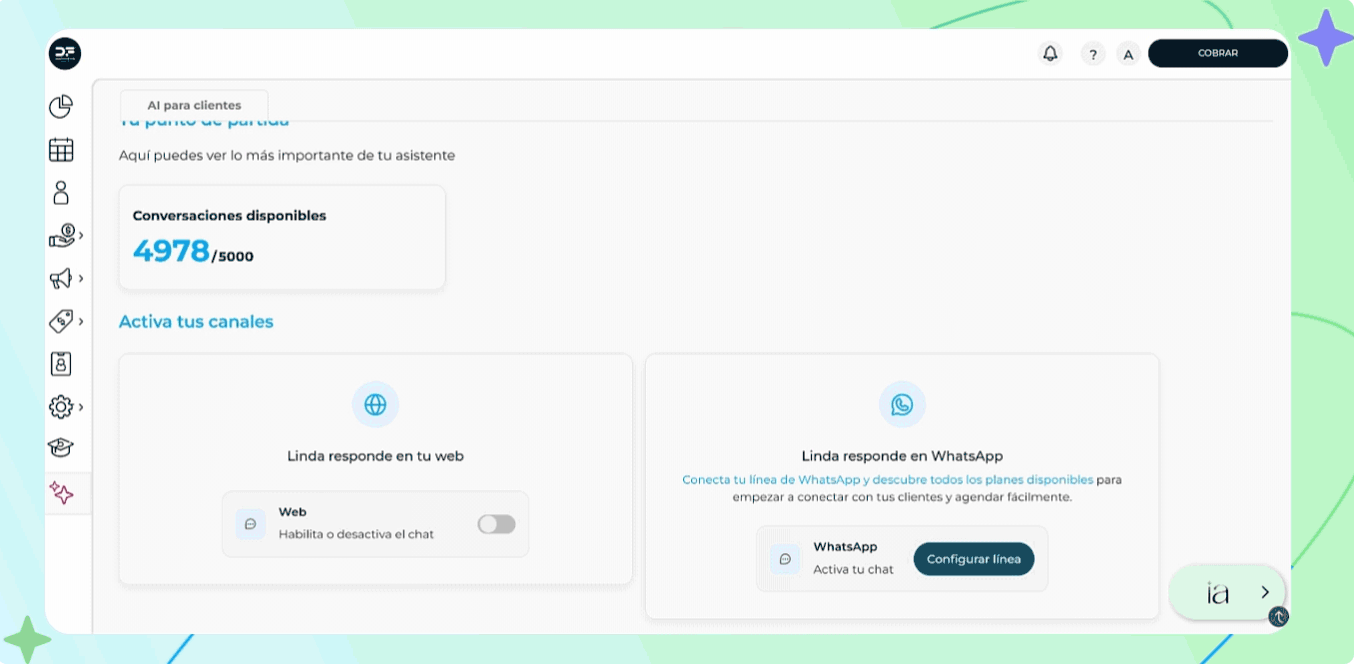Enable the Web chat toggle
The height and width of the screenshot is (664, 1355).
tap(496, 524)
